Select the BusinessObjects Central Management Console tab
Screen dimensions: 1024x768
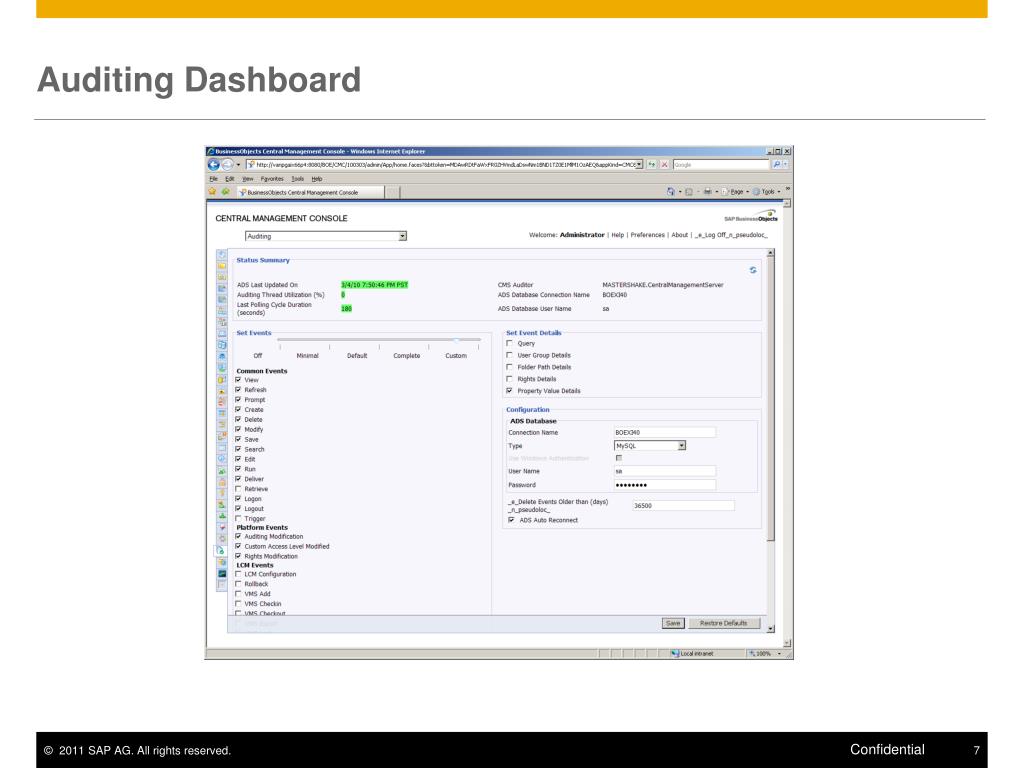coord(310,192)
